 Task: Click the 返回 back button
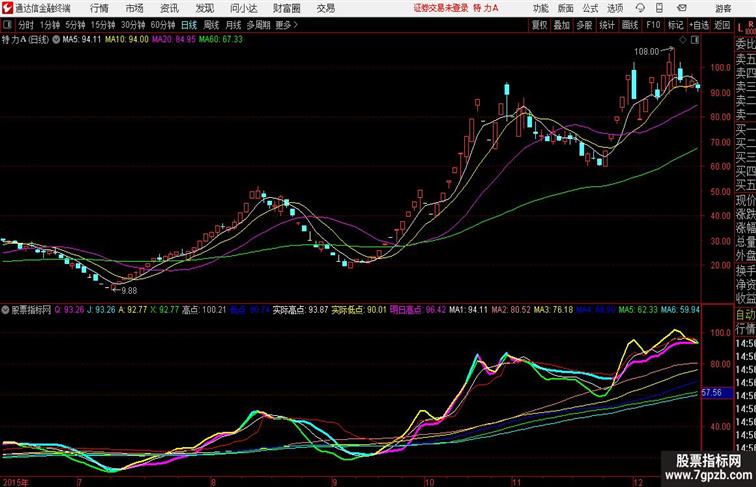(722, 25)
